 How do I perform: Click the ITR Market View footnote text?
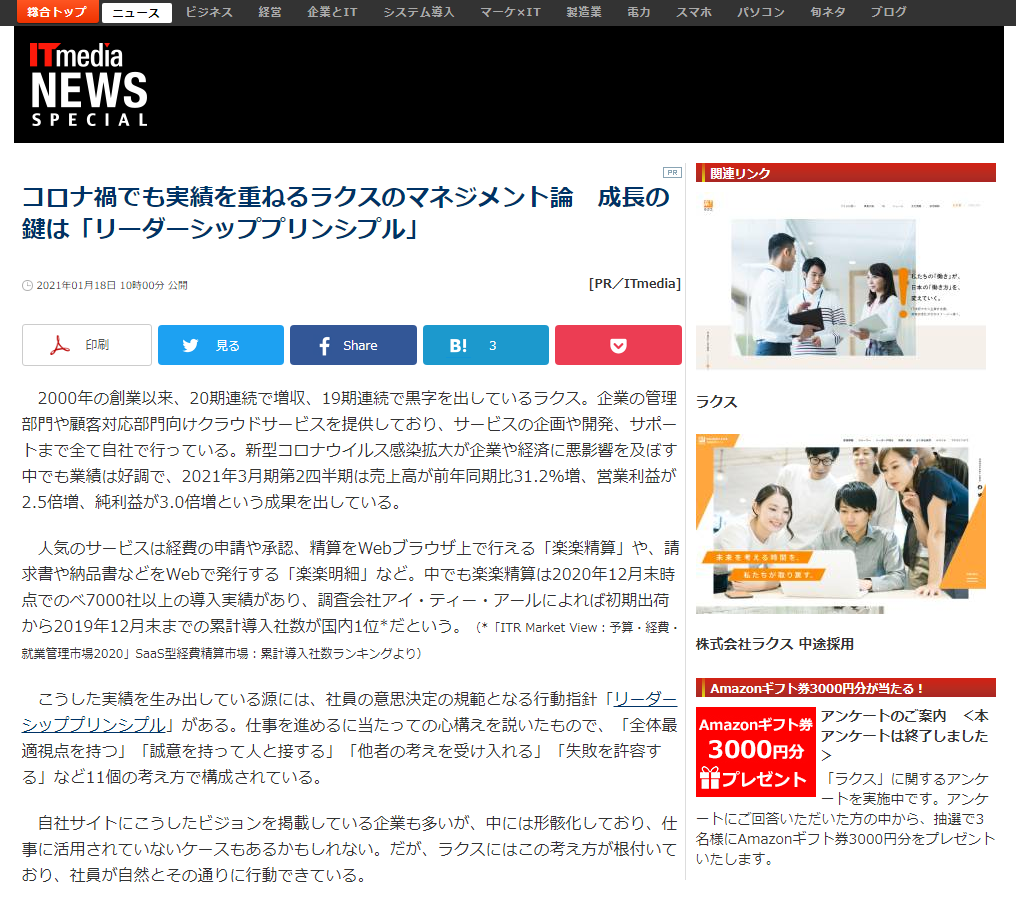(350, 640)
